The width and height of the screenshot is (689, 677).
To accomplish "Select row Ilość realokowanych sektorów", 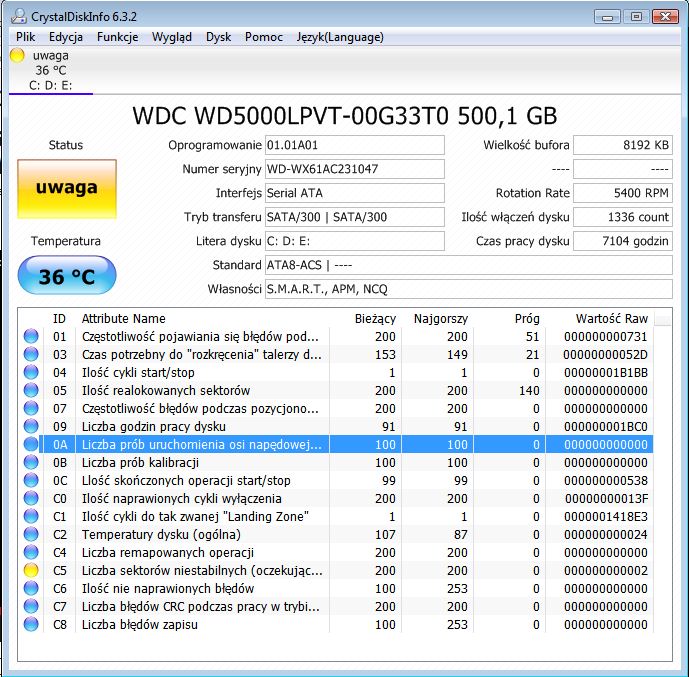I will pyautogui.click(x=337, y=390).
